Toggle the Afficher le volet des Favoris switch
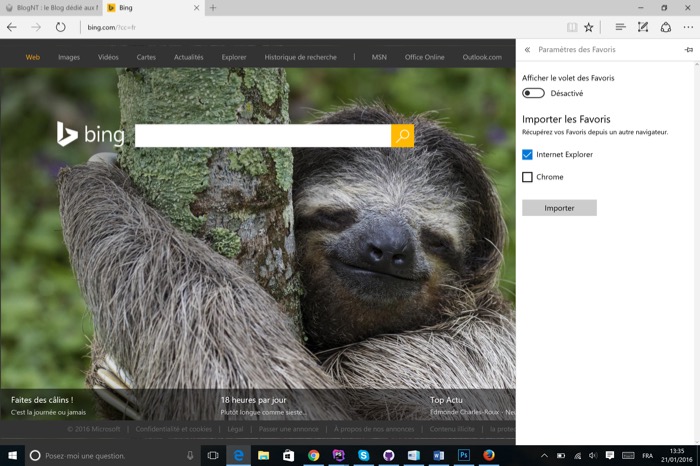Viewport: 700px width, 466px height. coord(533,93)
